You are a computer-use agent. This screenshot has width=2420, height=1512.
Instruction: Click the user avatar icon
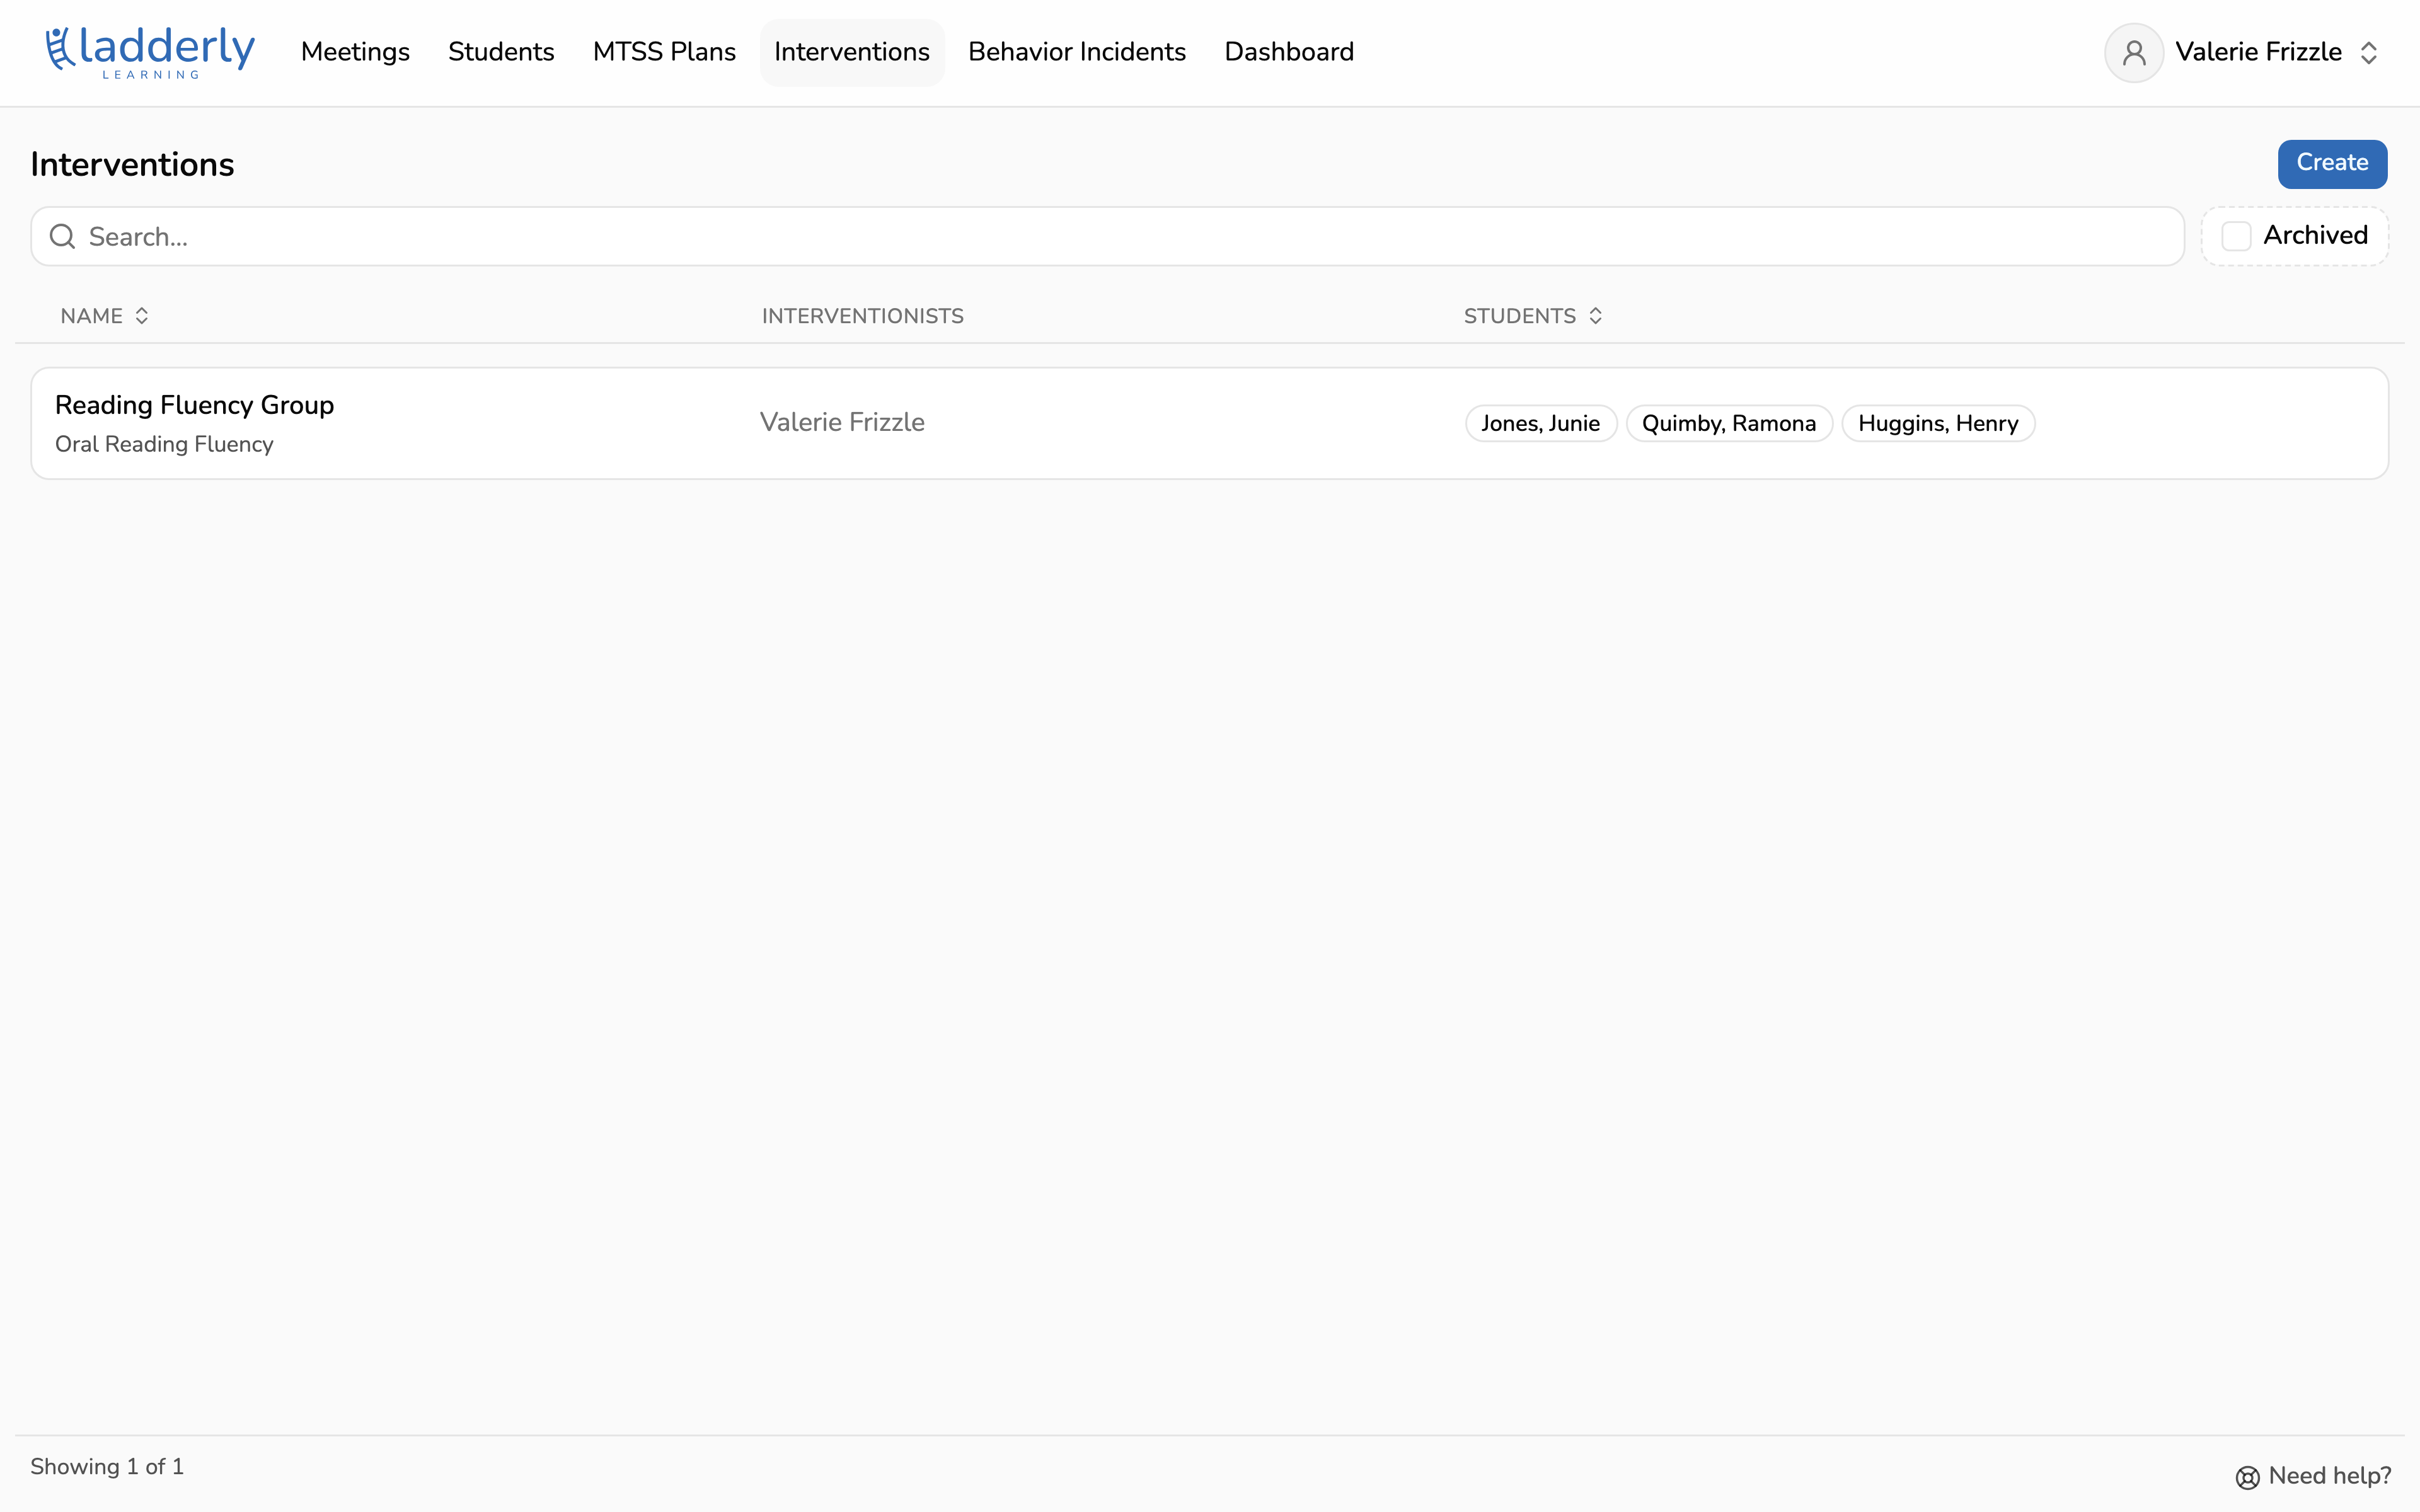[2134, 52]
